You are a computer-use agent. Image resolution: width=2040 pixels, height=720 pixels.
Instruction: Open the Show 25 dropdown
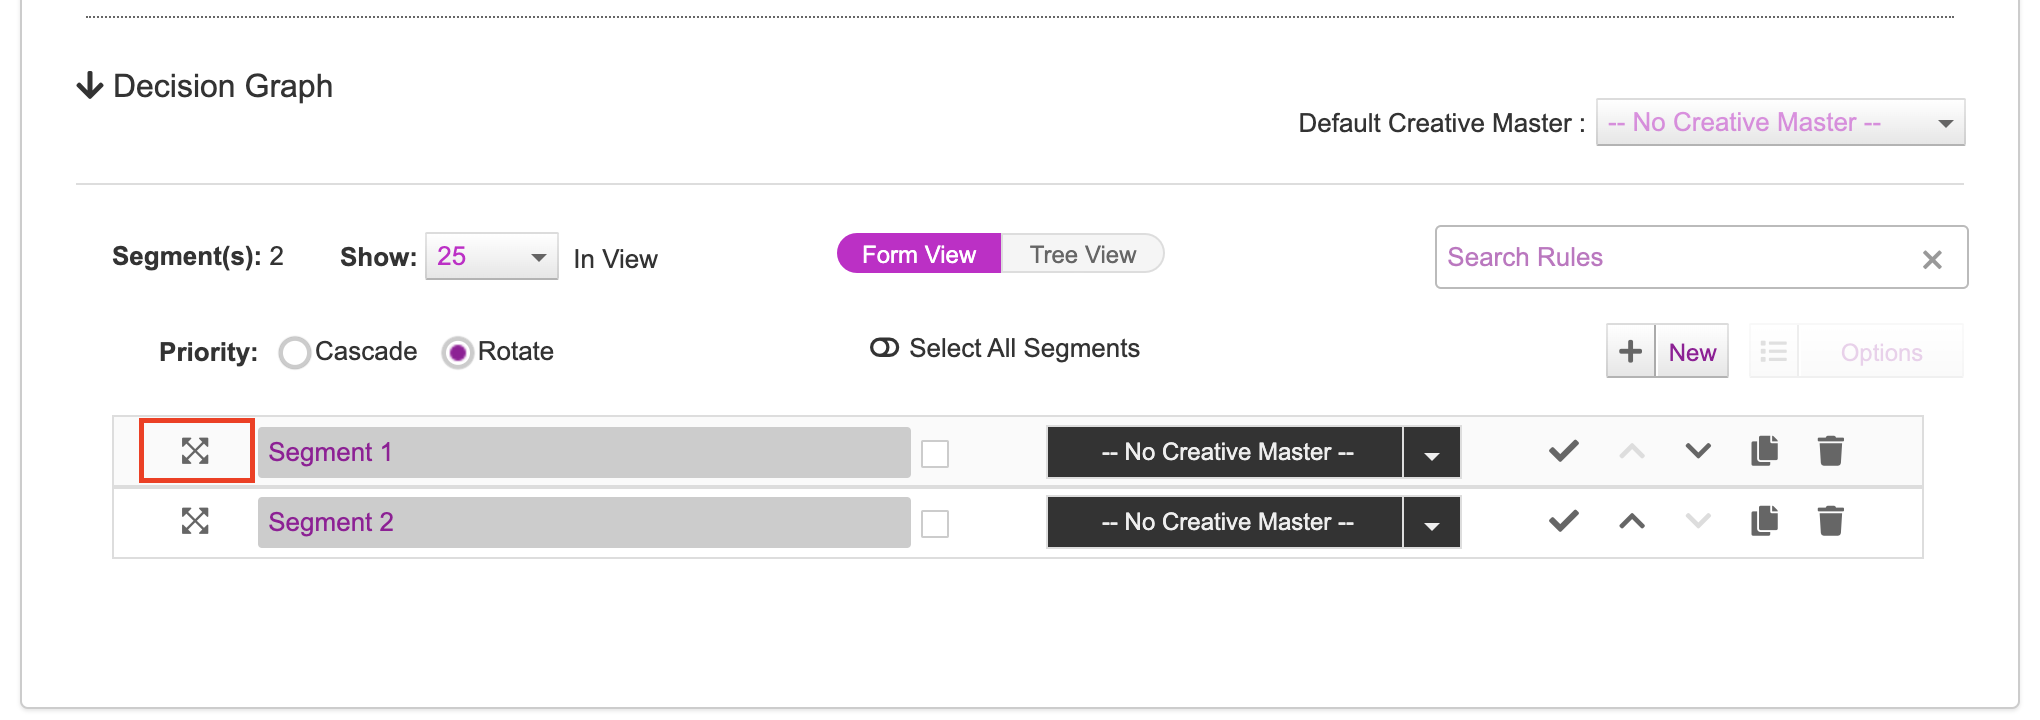[x=492, y=257]
